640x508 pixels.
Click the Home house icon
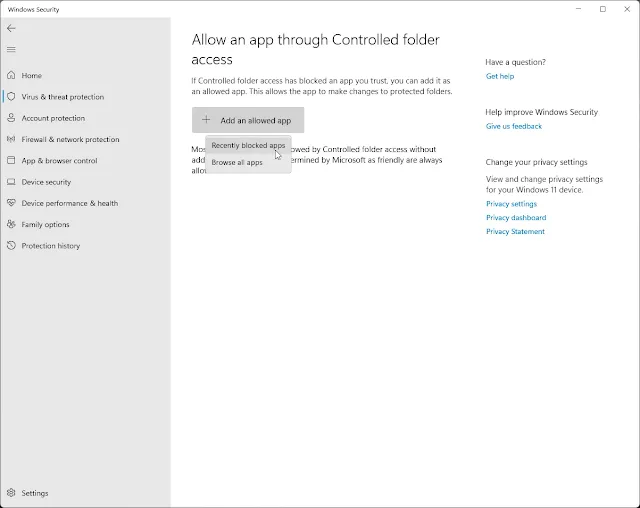(x=11, y=75)
